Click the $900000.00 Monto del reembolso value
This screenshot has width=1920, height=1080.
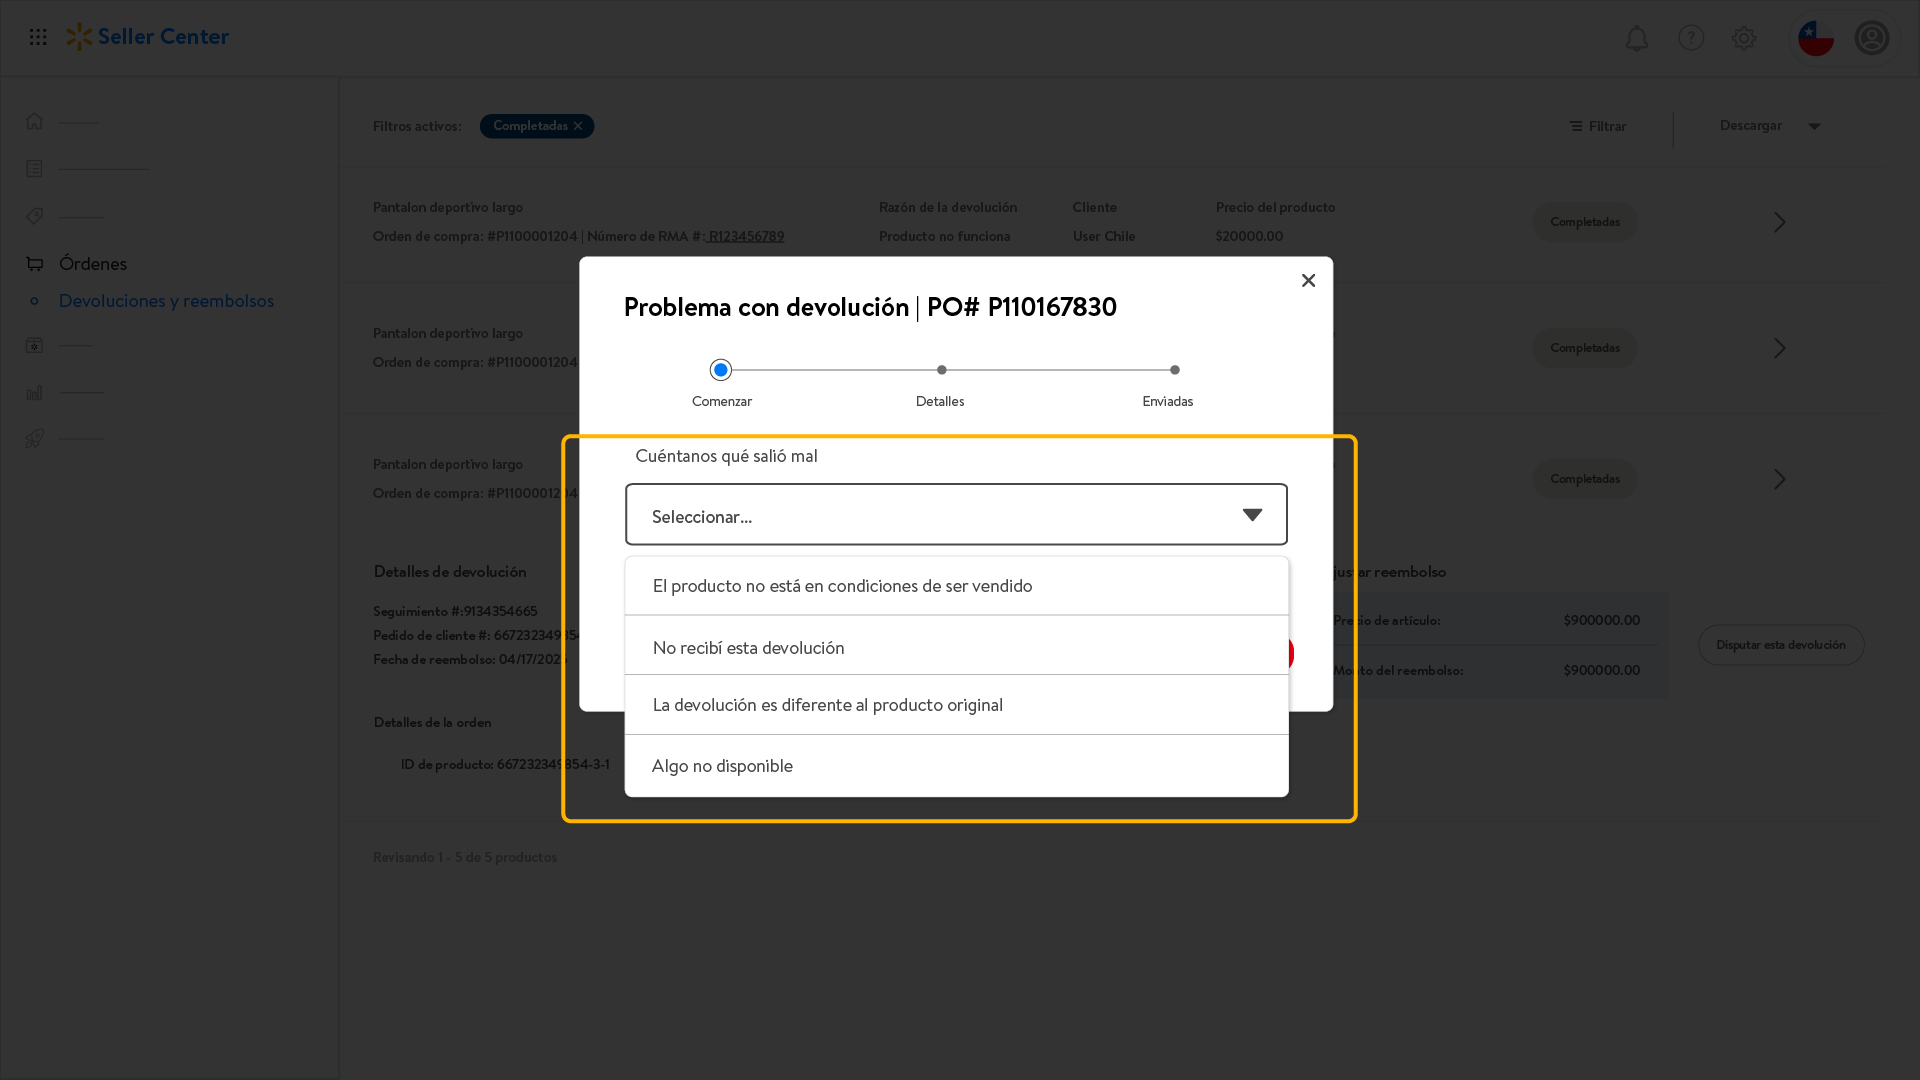coord(1601,670)
